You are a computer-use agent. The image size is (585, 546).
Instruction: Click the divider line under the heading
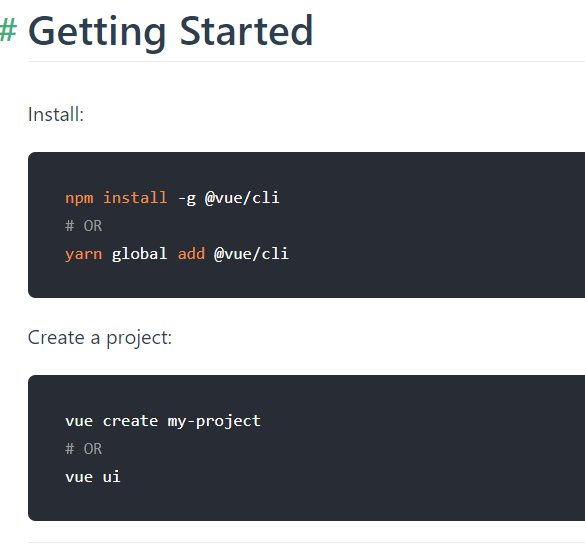(306, 61)
